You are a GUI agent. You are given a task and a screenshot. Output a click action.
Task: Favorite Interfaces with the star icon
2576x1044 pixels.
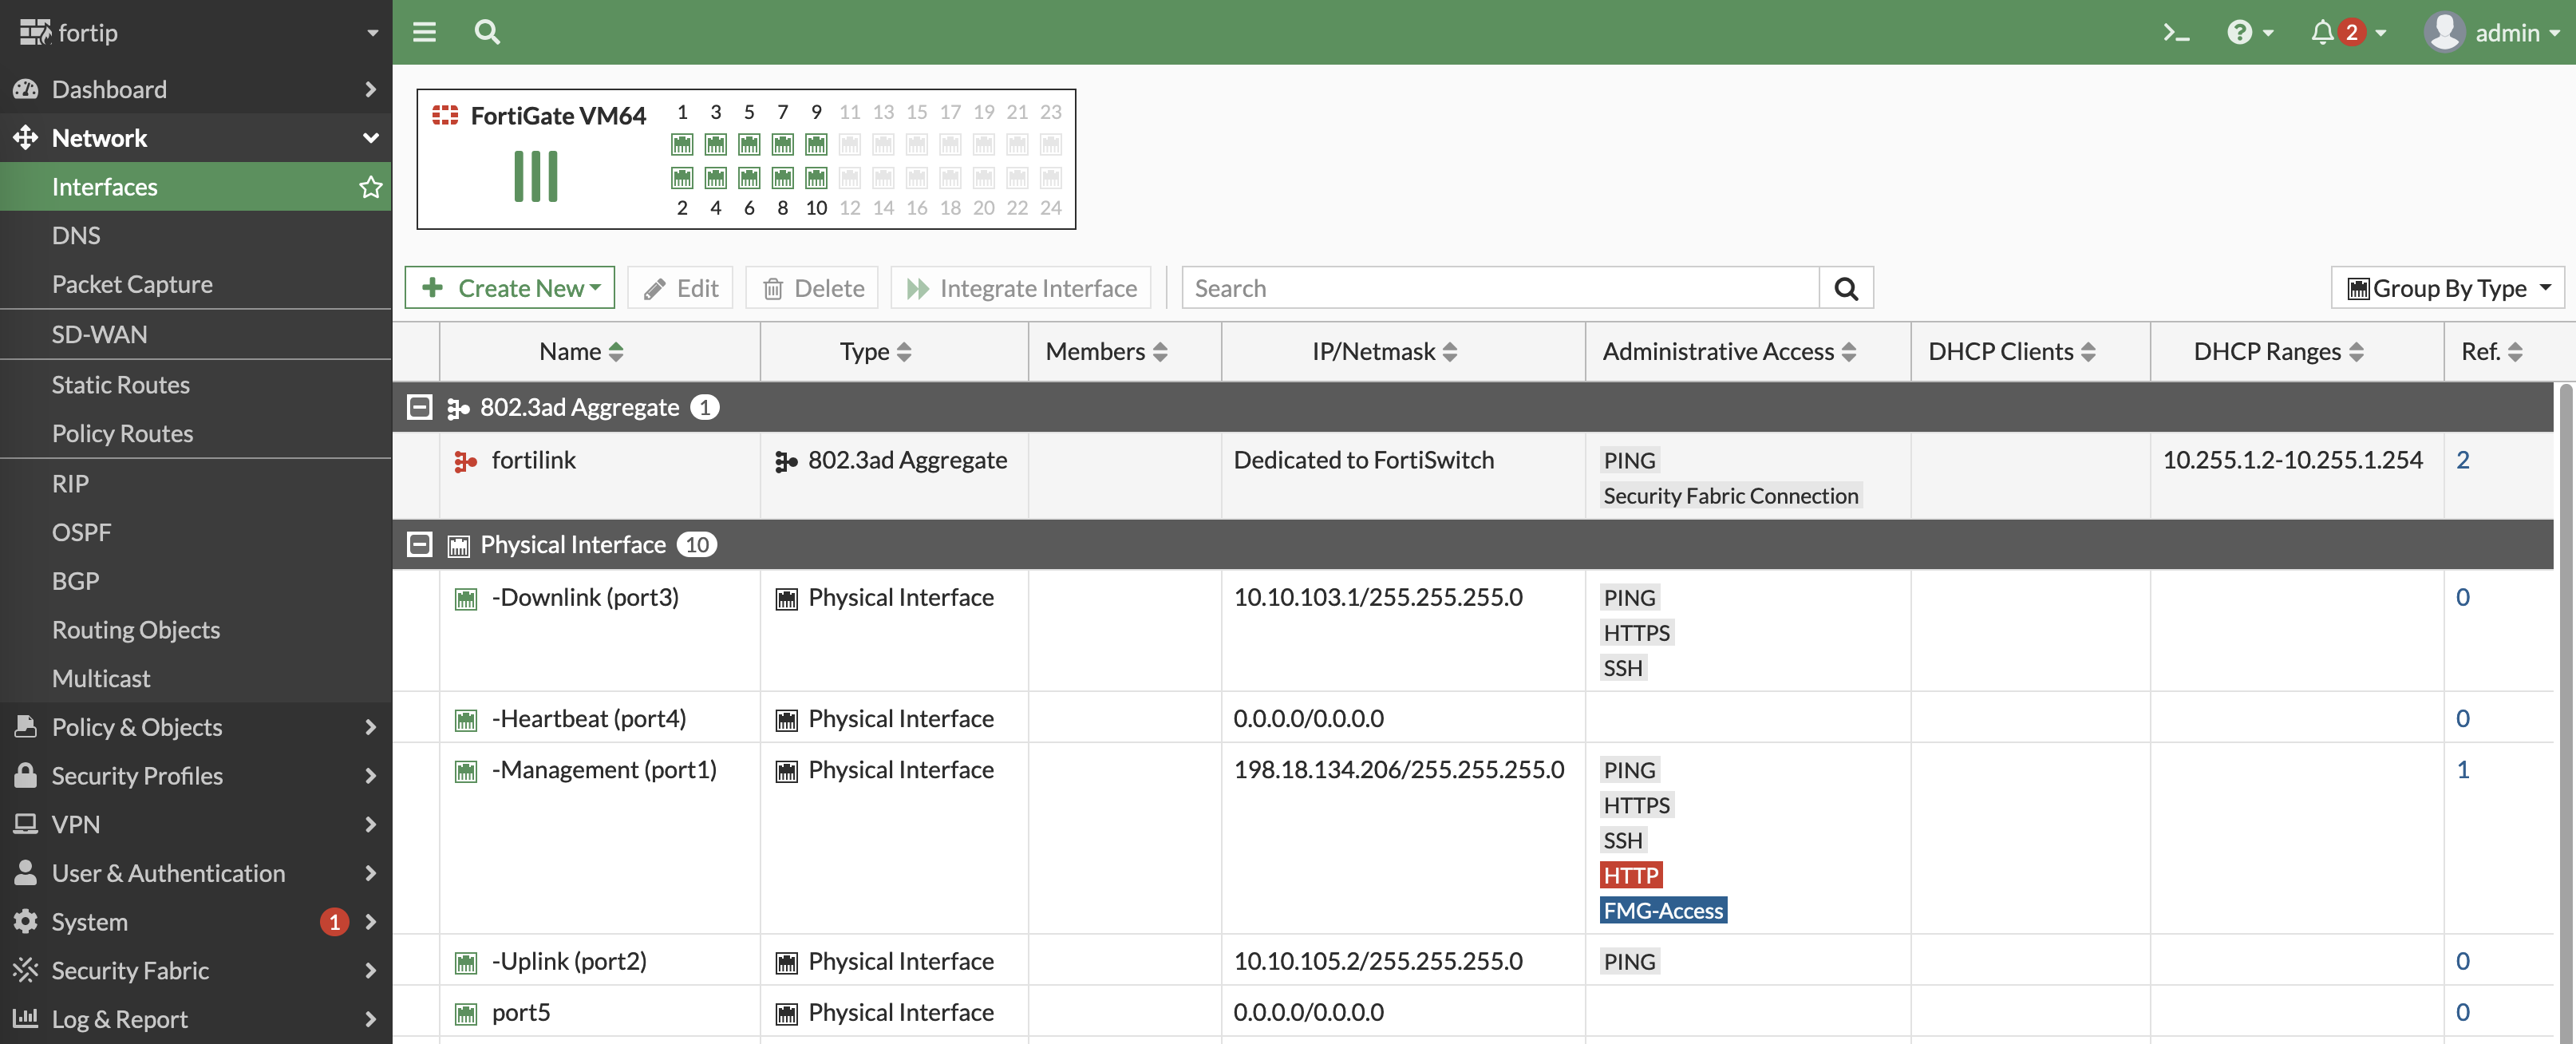370,187
